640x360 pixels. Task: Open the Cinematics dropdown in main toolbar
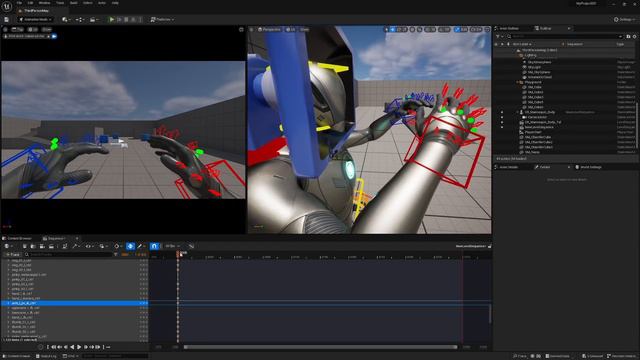[94, 20]
